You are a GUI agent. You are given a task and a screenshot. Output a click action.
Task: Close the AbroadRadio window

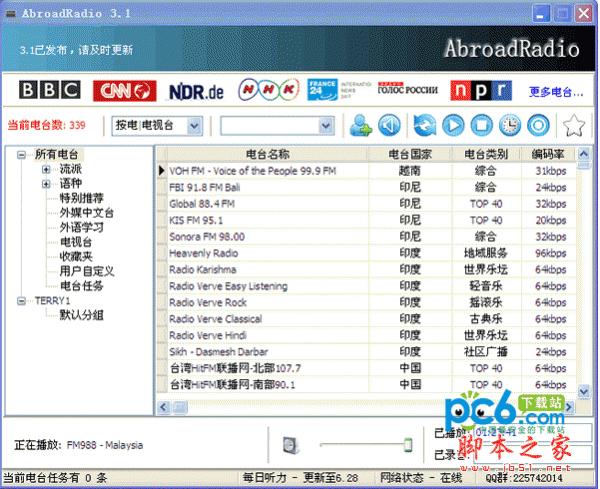tap(584, 14)
